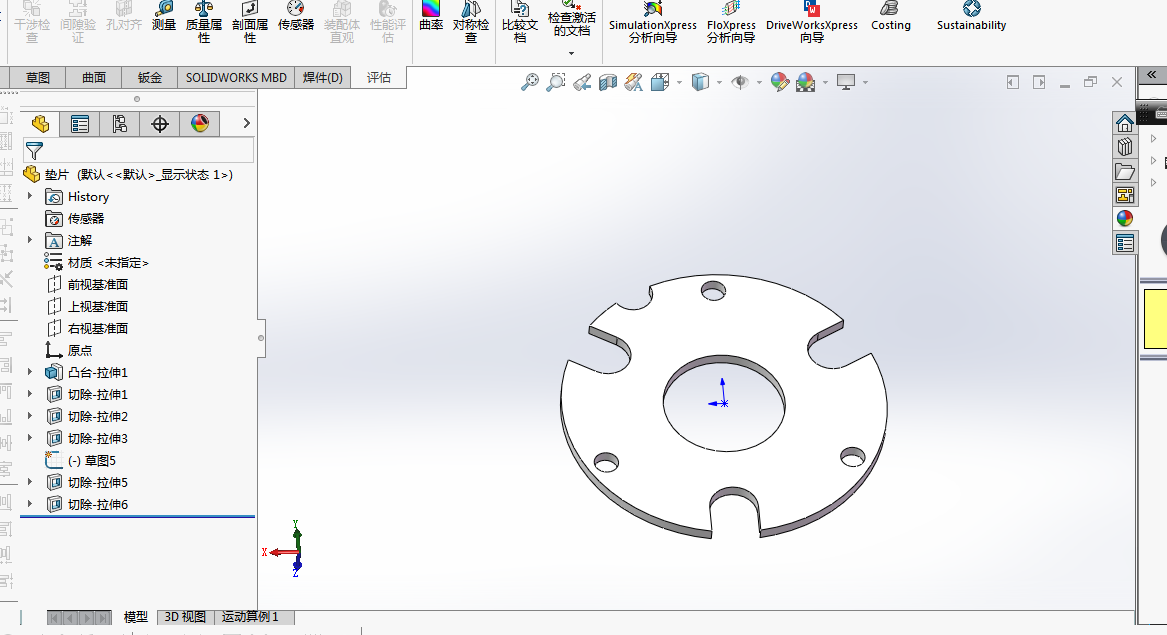Screen dimensions: 1167x635
Task: Switch to 评估 tab
Action: click(378, 77)
